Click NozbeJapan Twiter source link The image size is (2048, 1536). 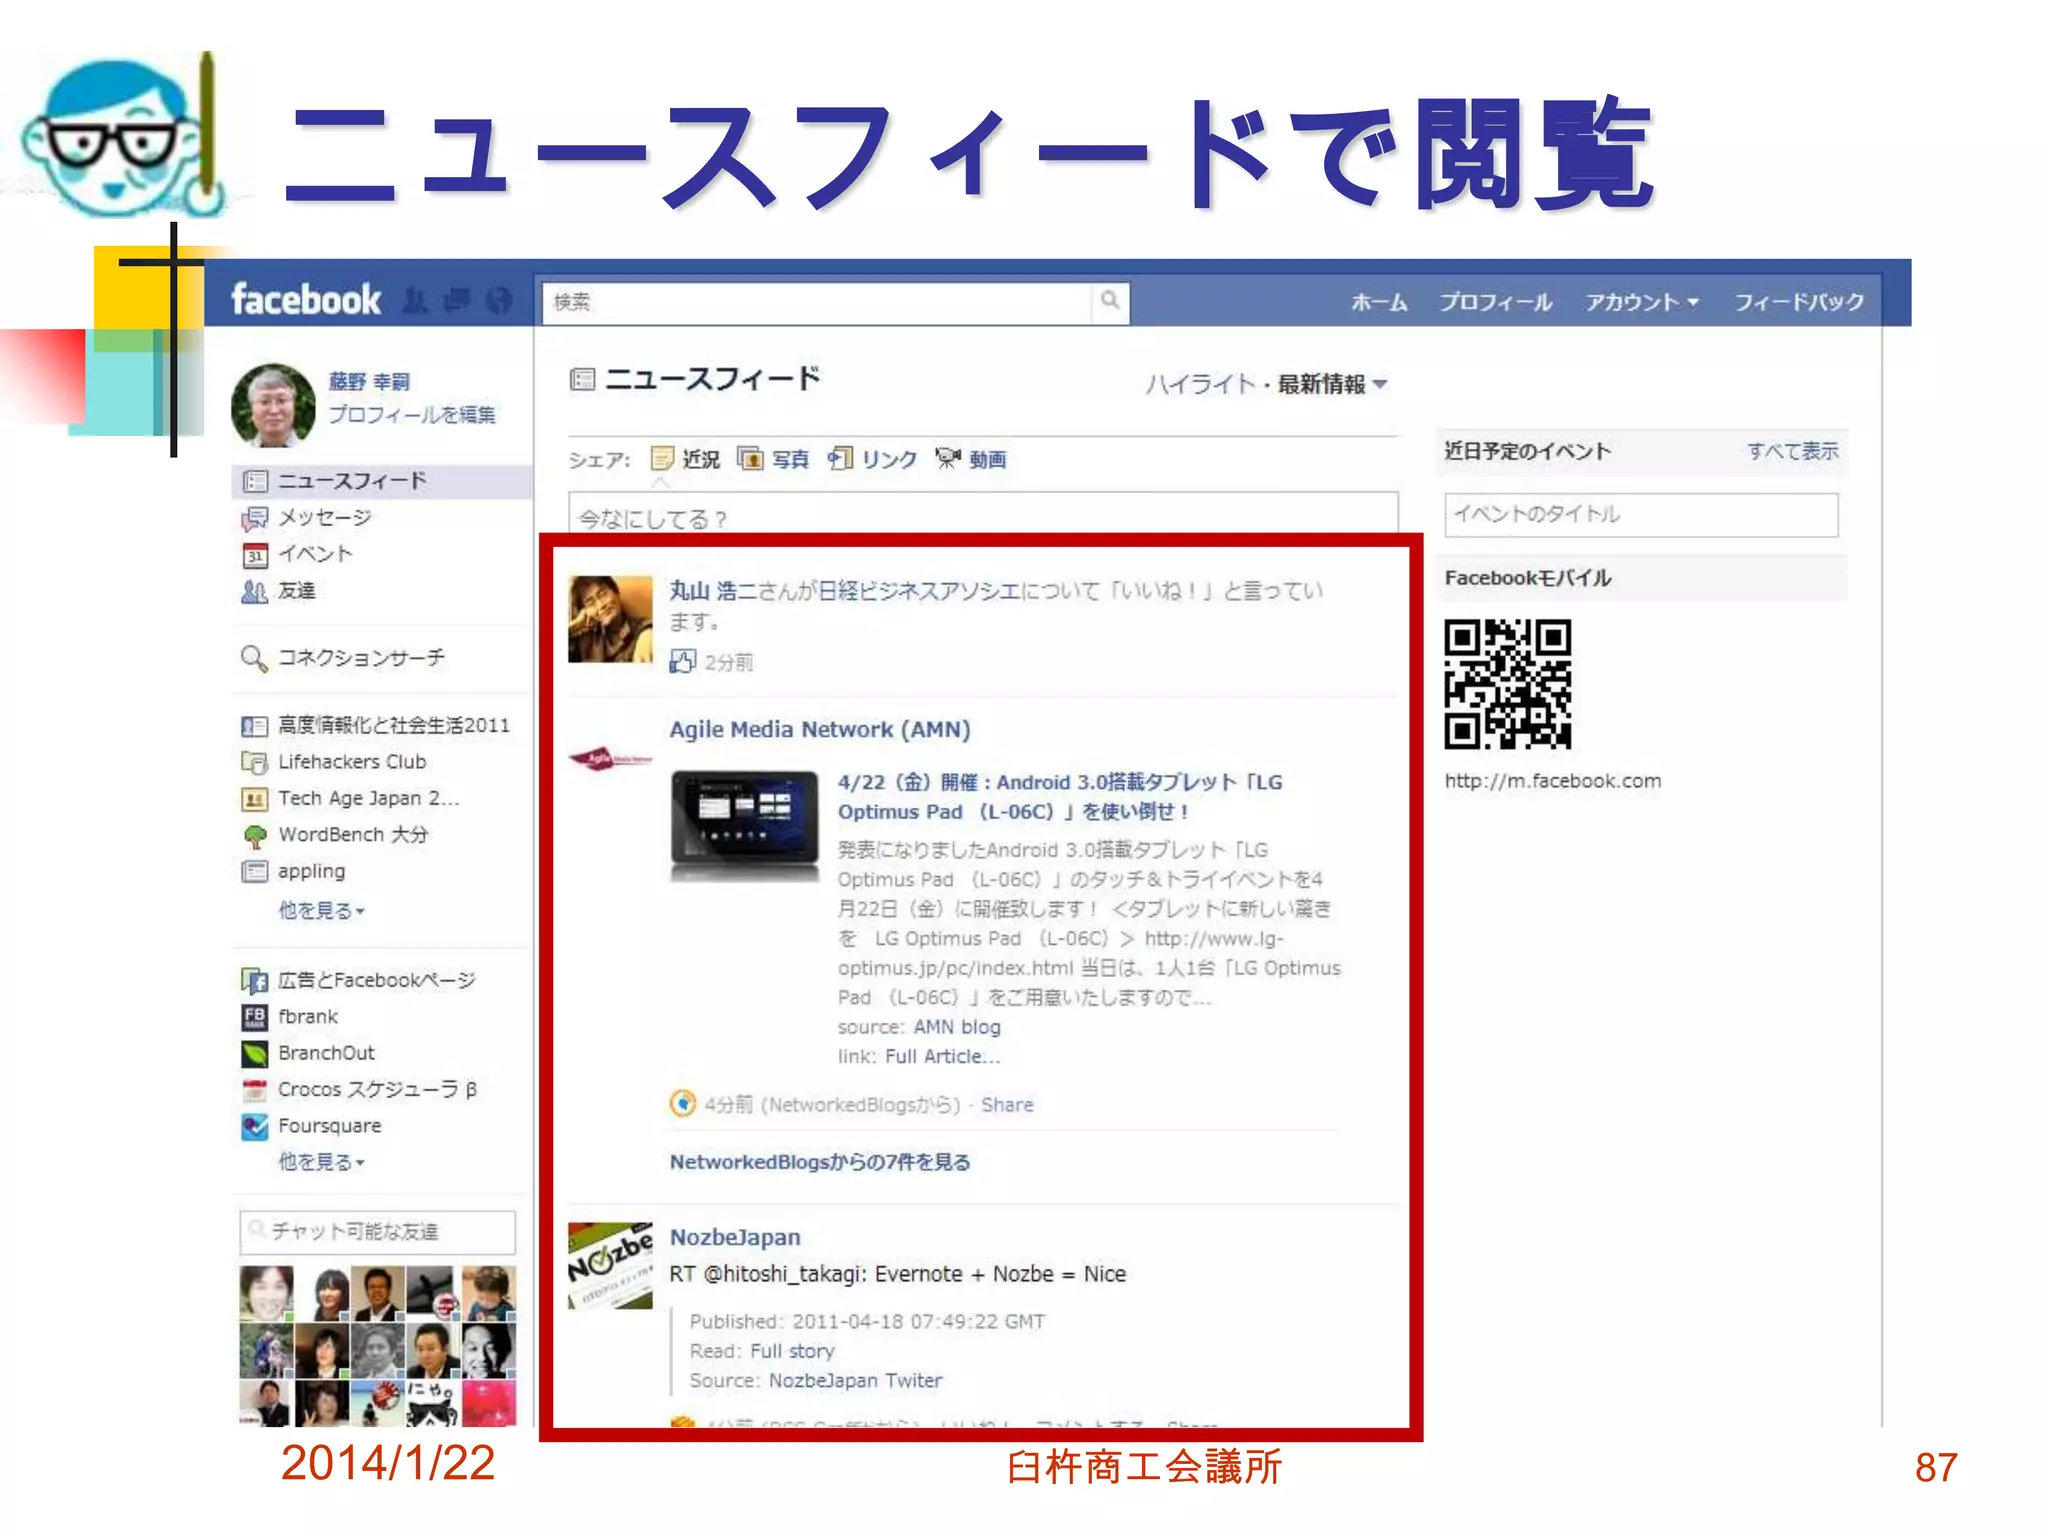coord(855,1381)
